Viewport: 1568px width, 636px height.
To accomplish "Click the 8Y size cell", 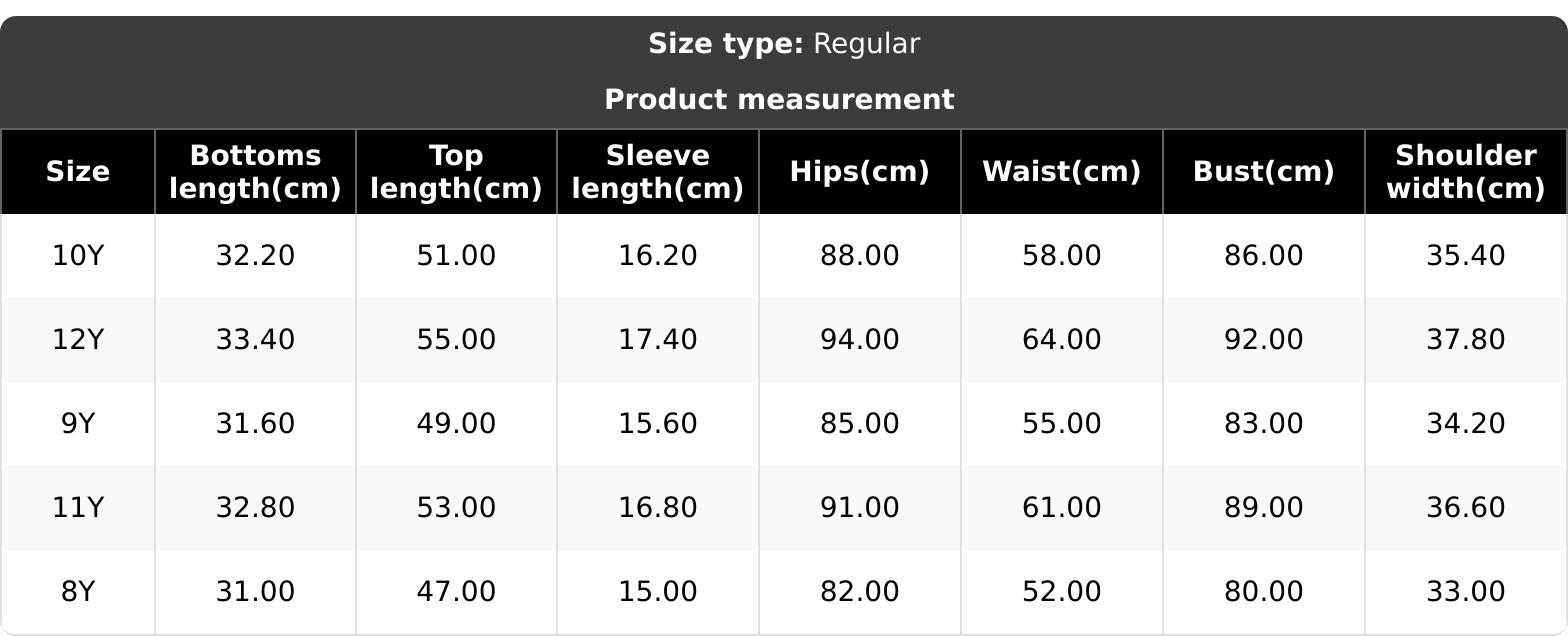I will pyautogui.click(x=77, y=592).
